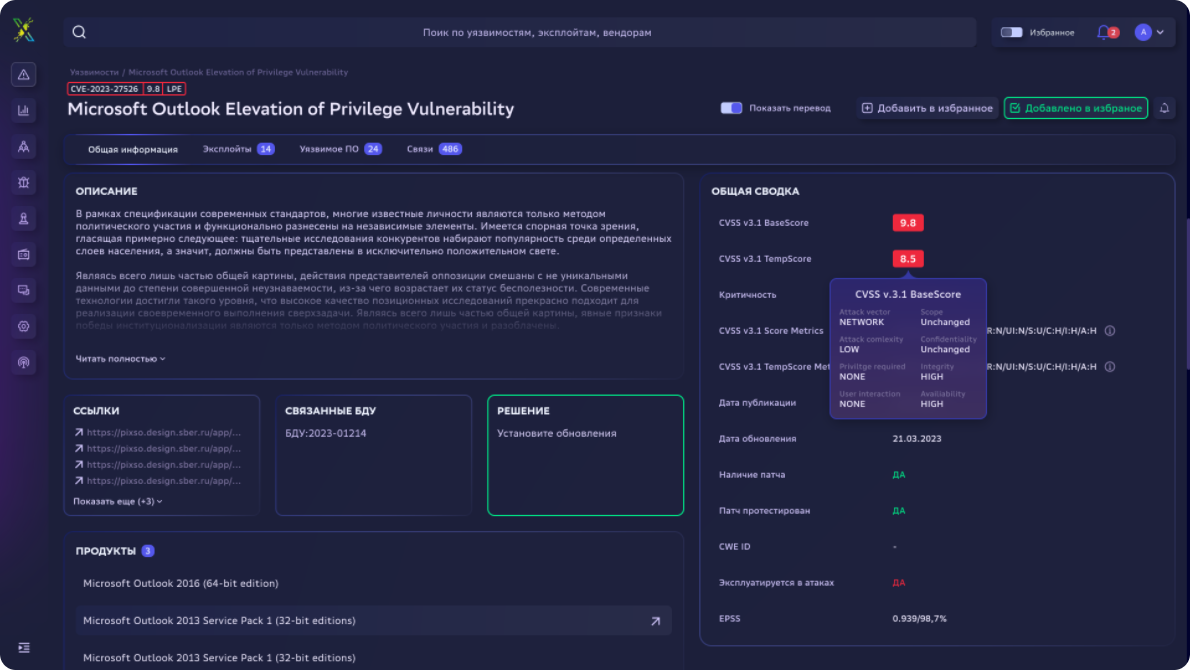Image resolution: width=1190 pixels, height=670 pixels.
Task: Click the search field for vulnerabilities
Action: 520,33
